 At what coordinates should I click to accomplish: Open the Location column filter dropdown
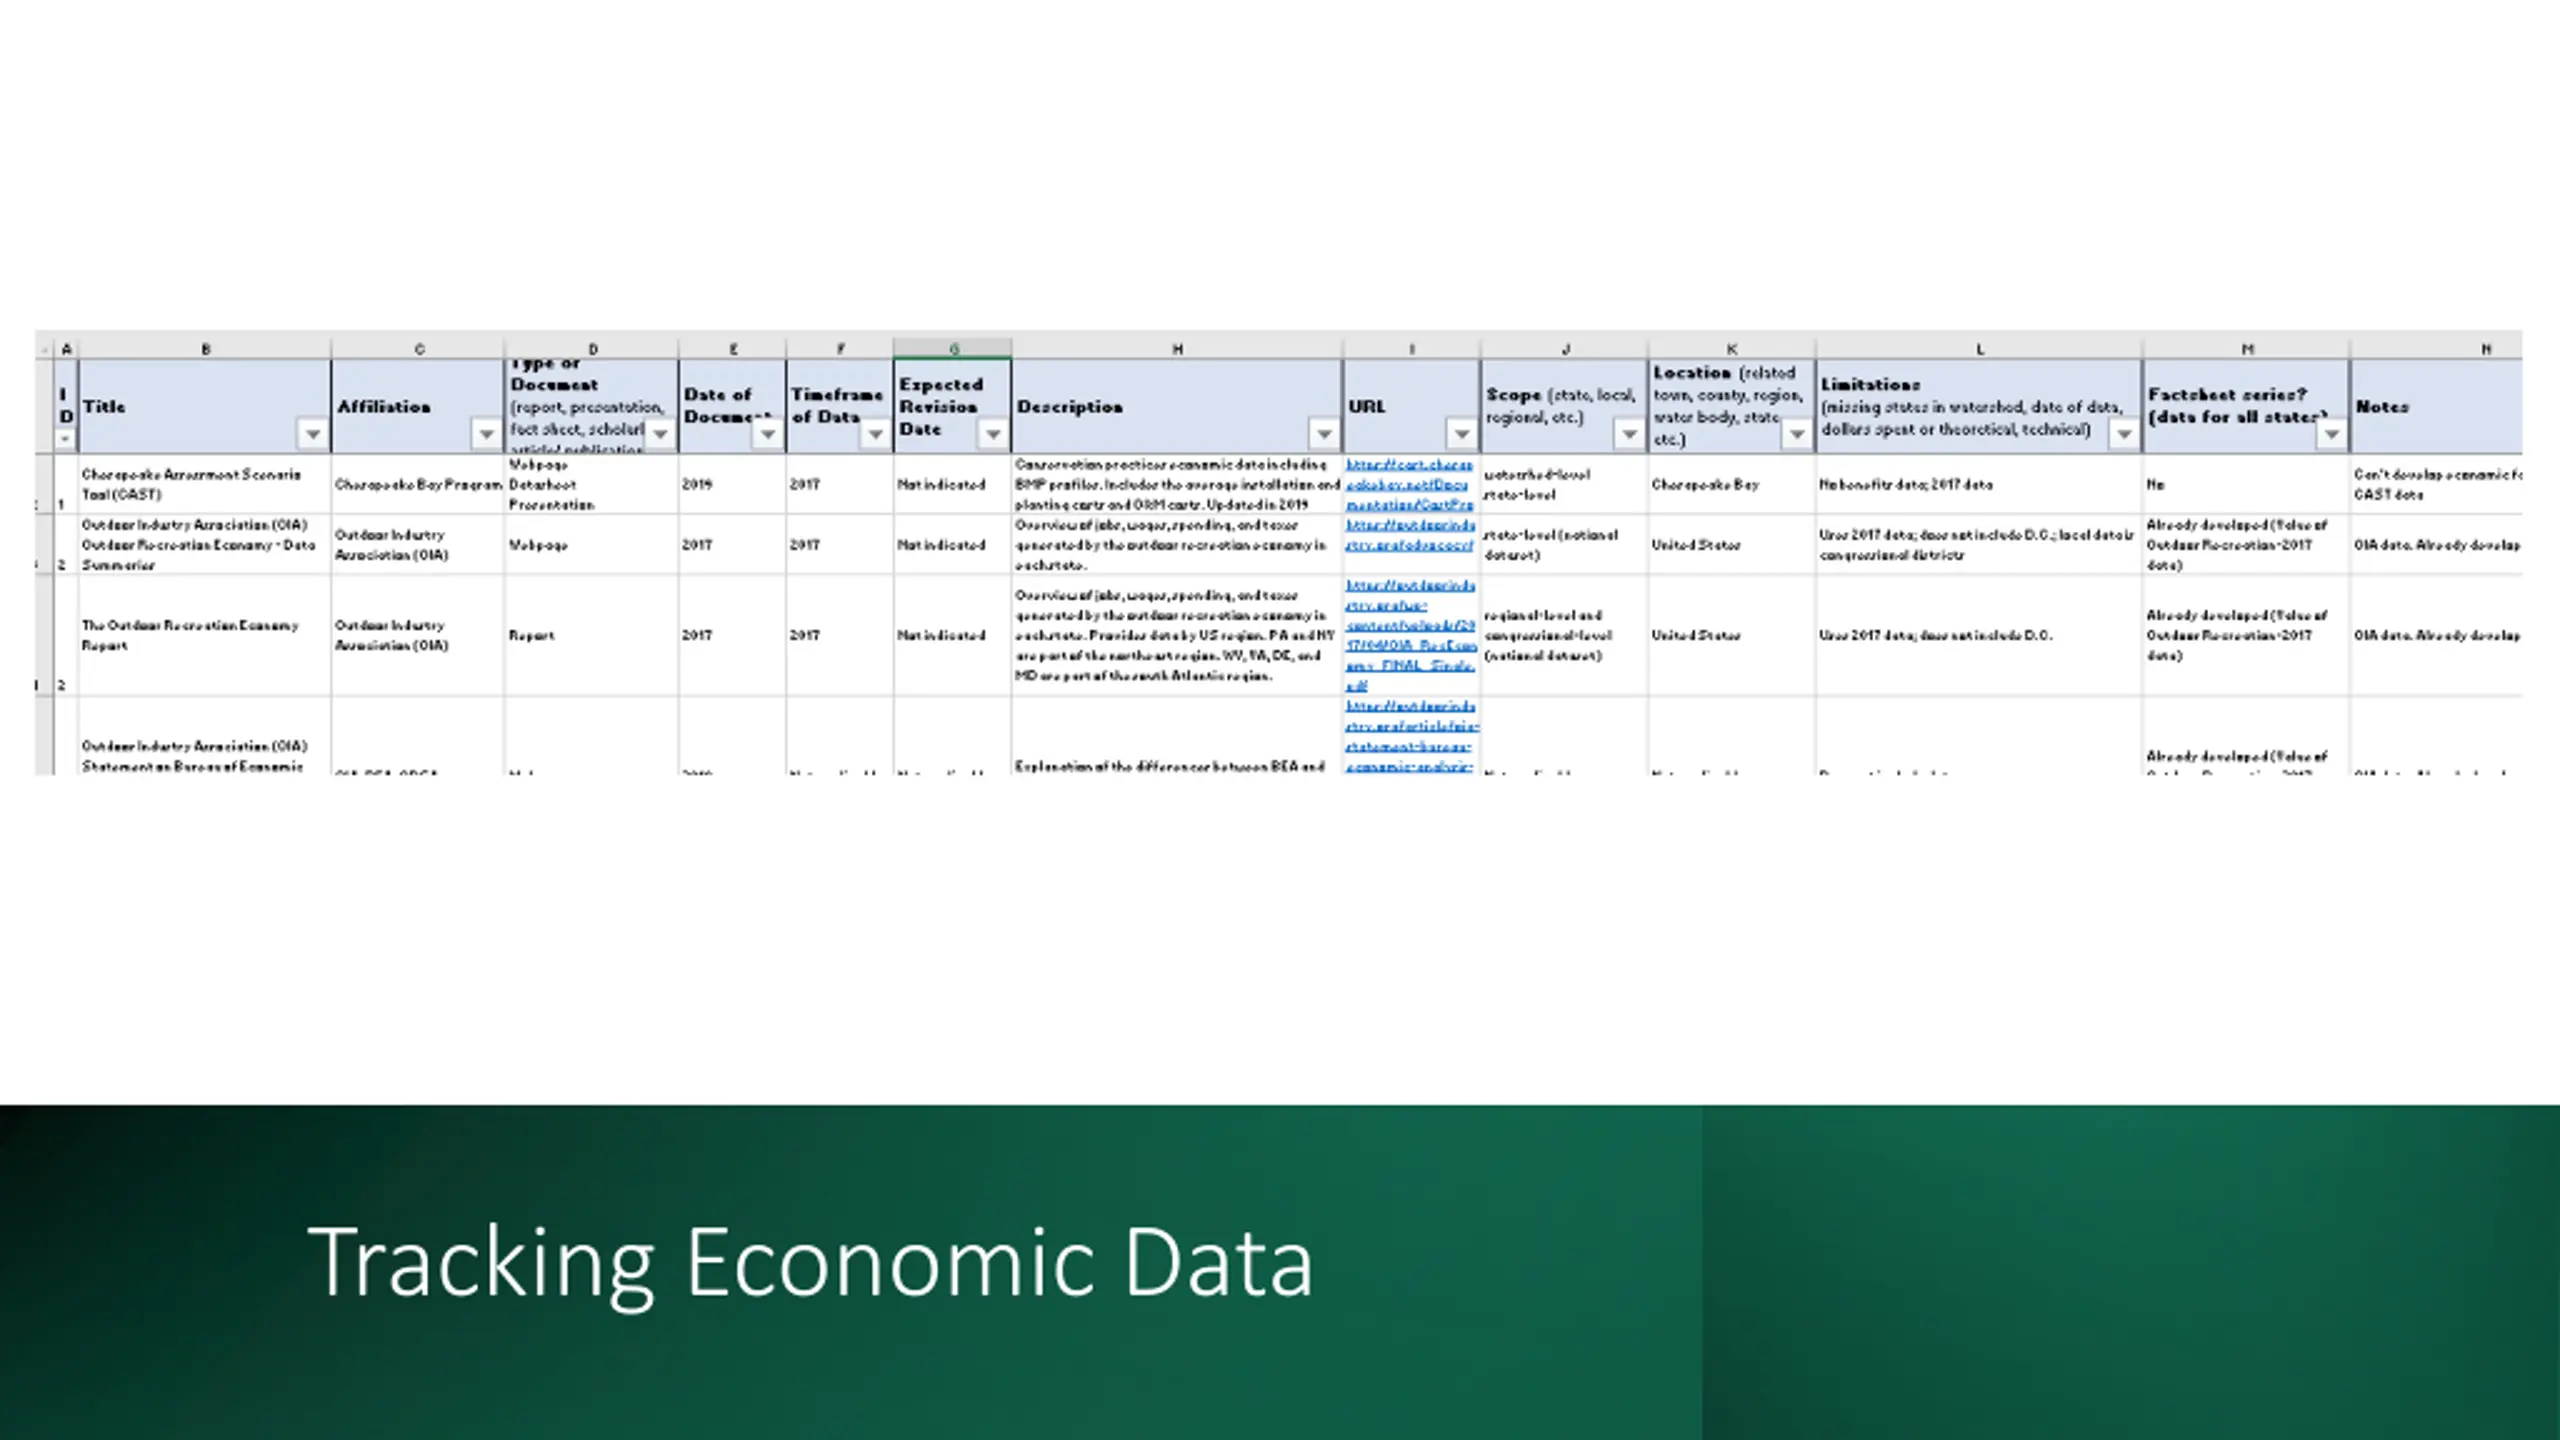(x=1797, y=434)
